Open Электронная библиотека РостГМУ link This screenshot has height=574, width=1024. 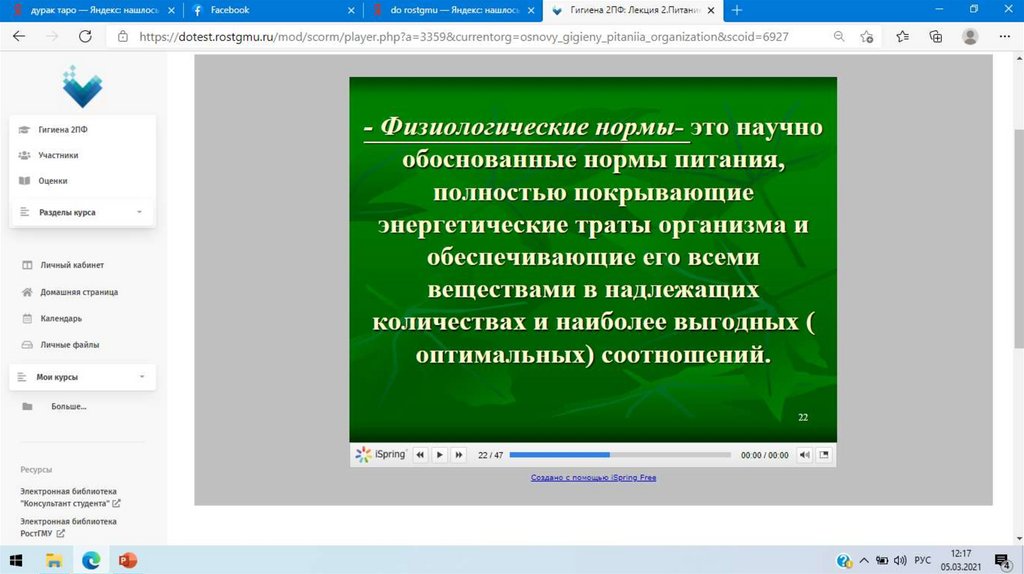pos(68,527)
